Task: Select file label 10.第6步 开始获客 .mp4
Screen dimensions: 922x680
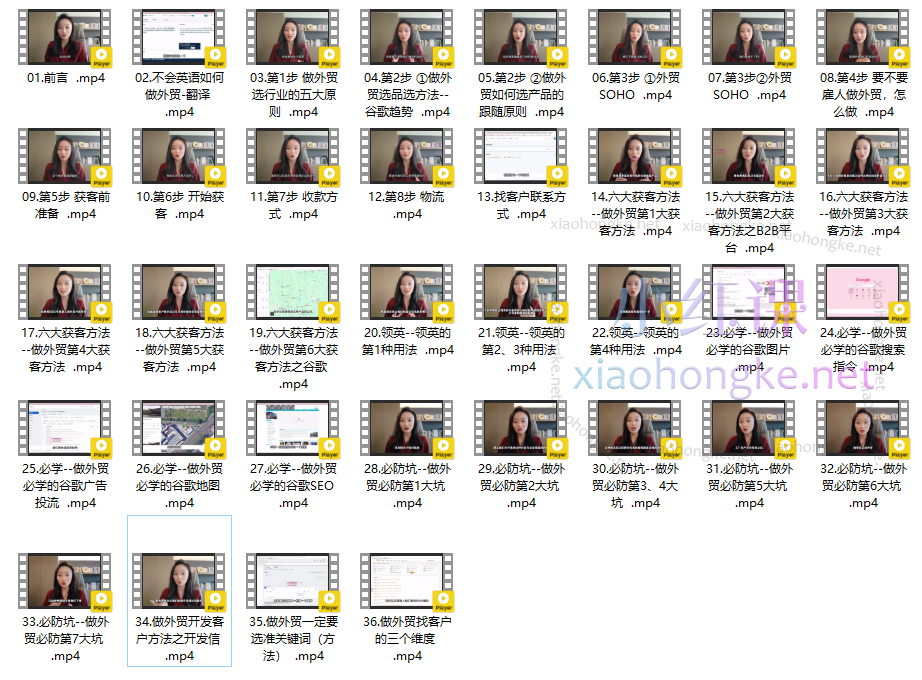Action: click(180, 205)
